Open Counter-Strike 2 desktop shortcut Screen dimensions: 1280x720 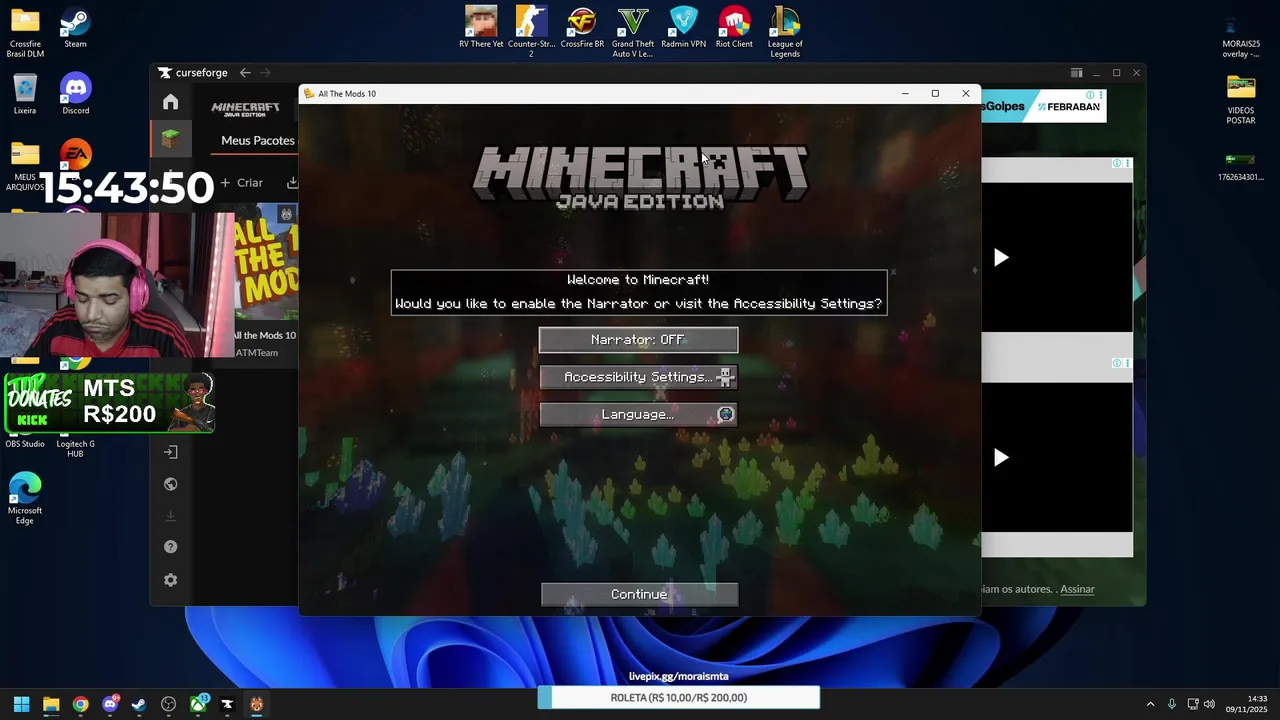tap(531, 31)
